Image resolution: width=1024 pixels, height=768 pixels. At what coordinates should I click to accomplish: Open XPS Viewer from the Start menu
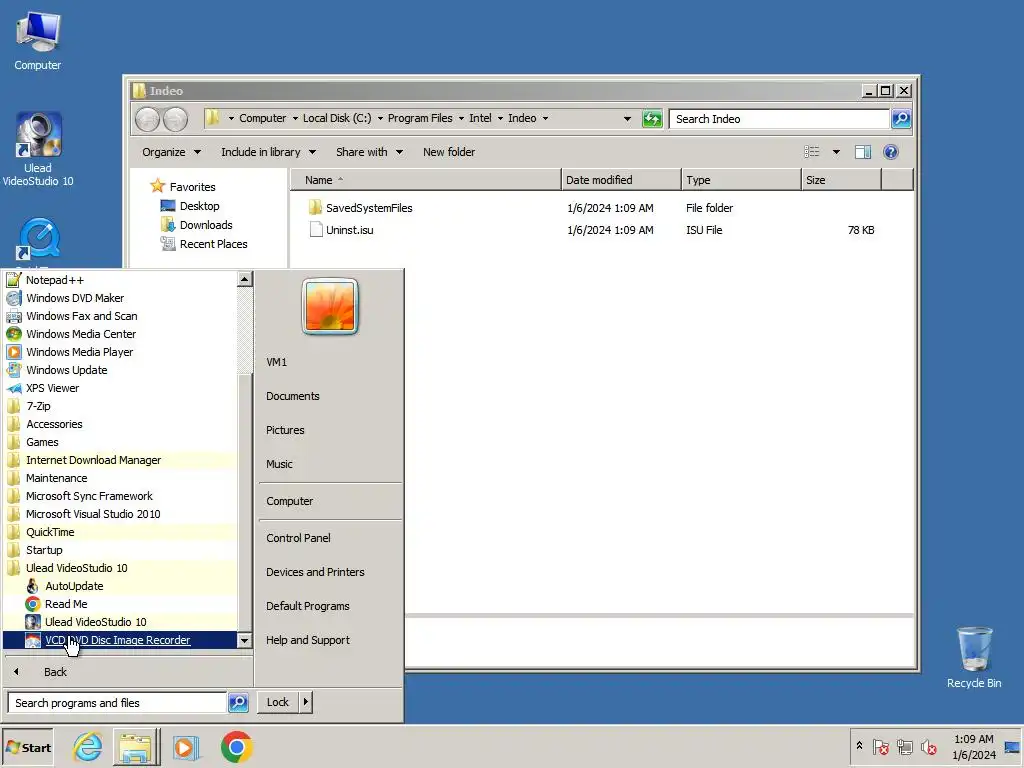click(120, 388)
